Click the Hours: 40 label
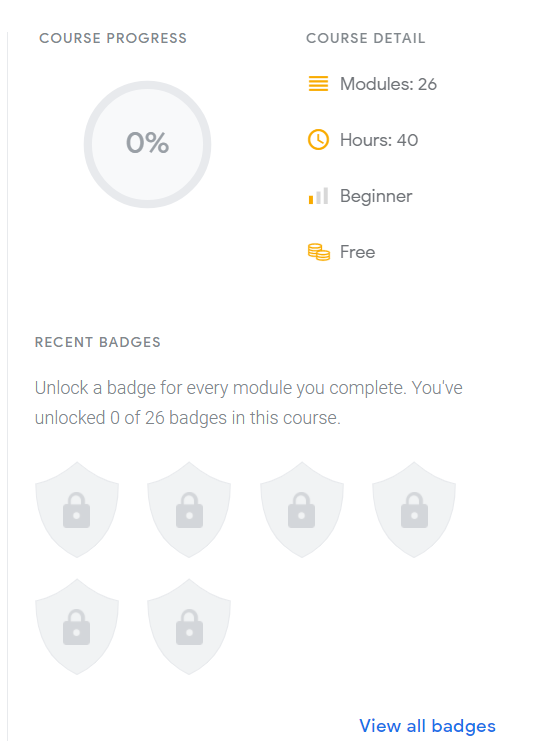Viewport: 545px width, 743px height. coord(379,140)
